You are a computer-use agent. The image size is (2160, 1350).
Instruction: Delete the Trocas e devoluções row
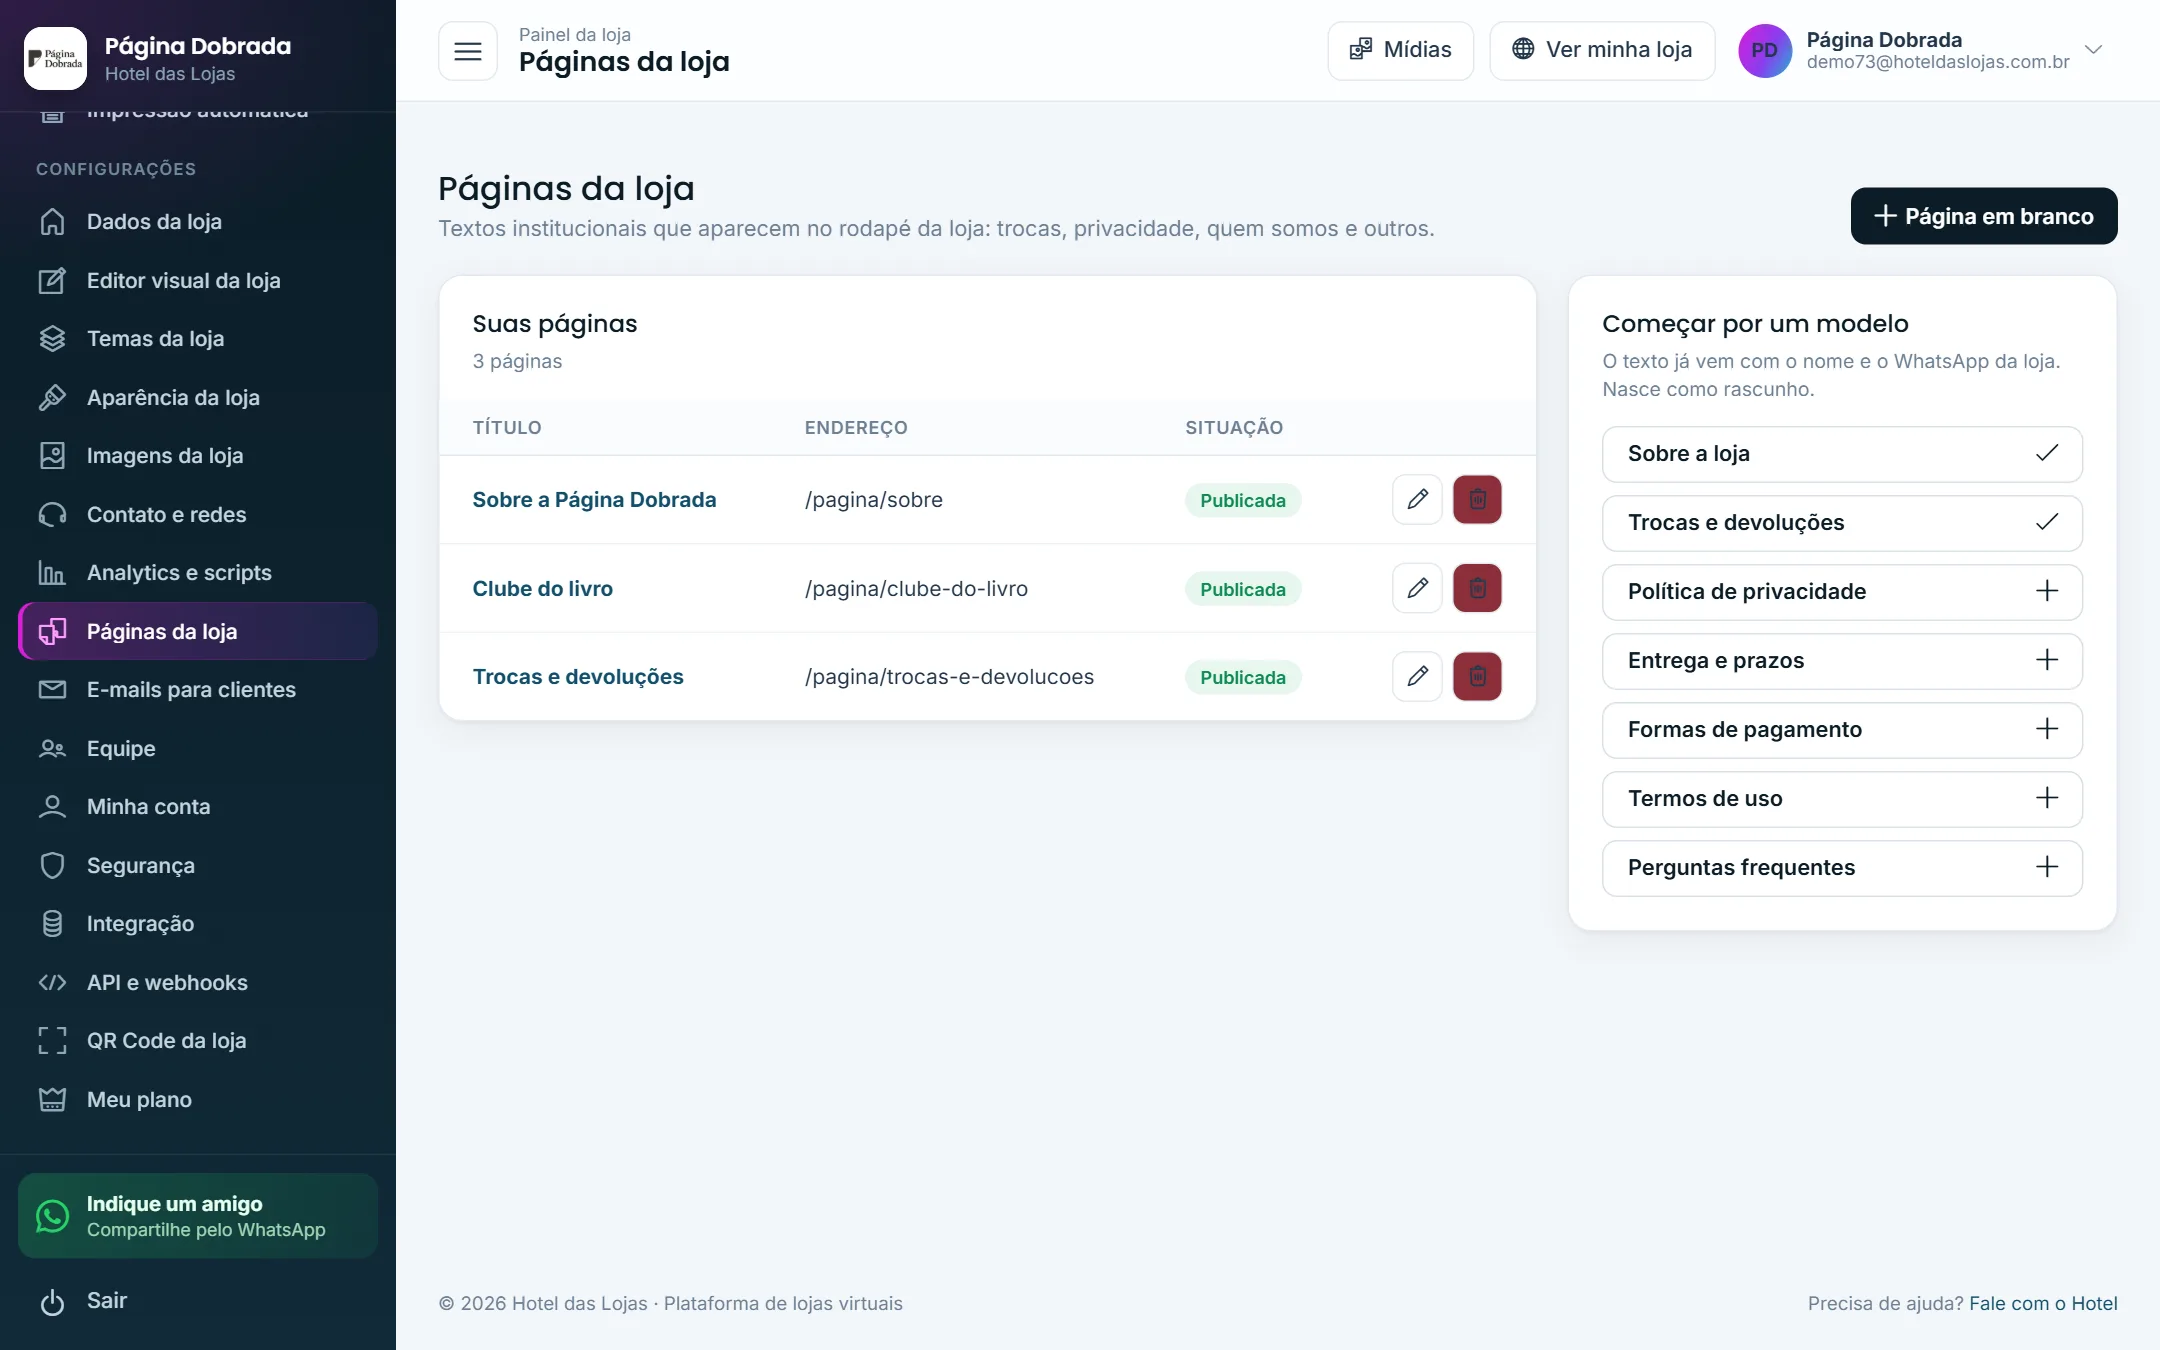(x=1477, y=677)
